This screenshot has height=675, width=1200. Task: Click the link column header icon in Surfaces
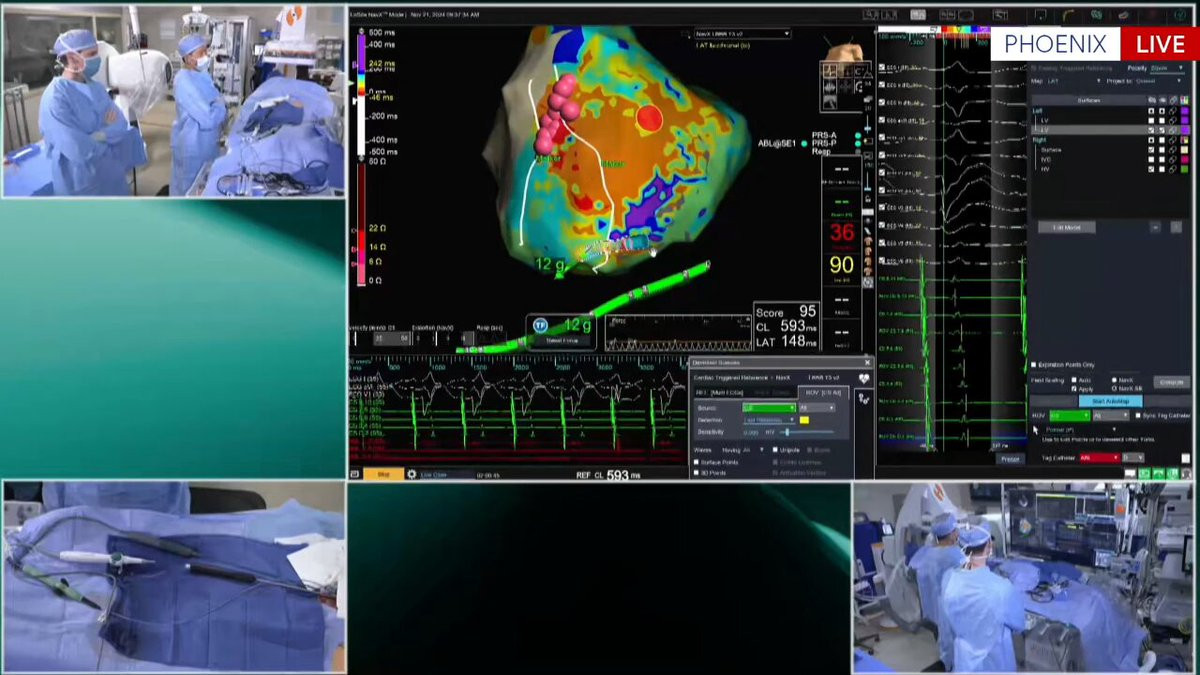pos(1173,100)
